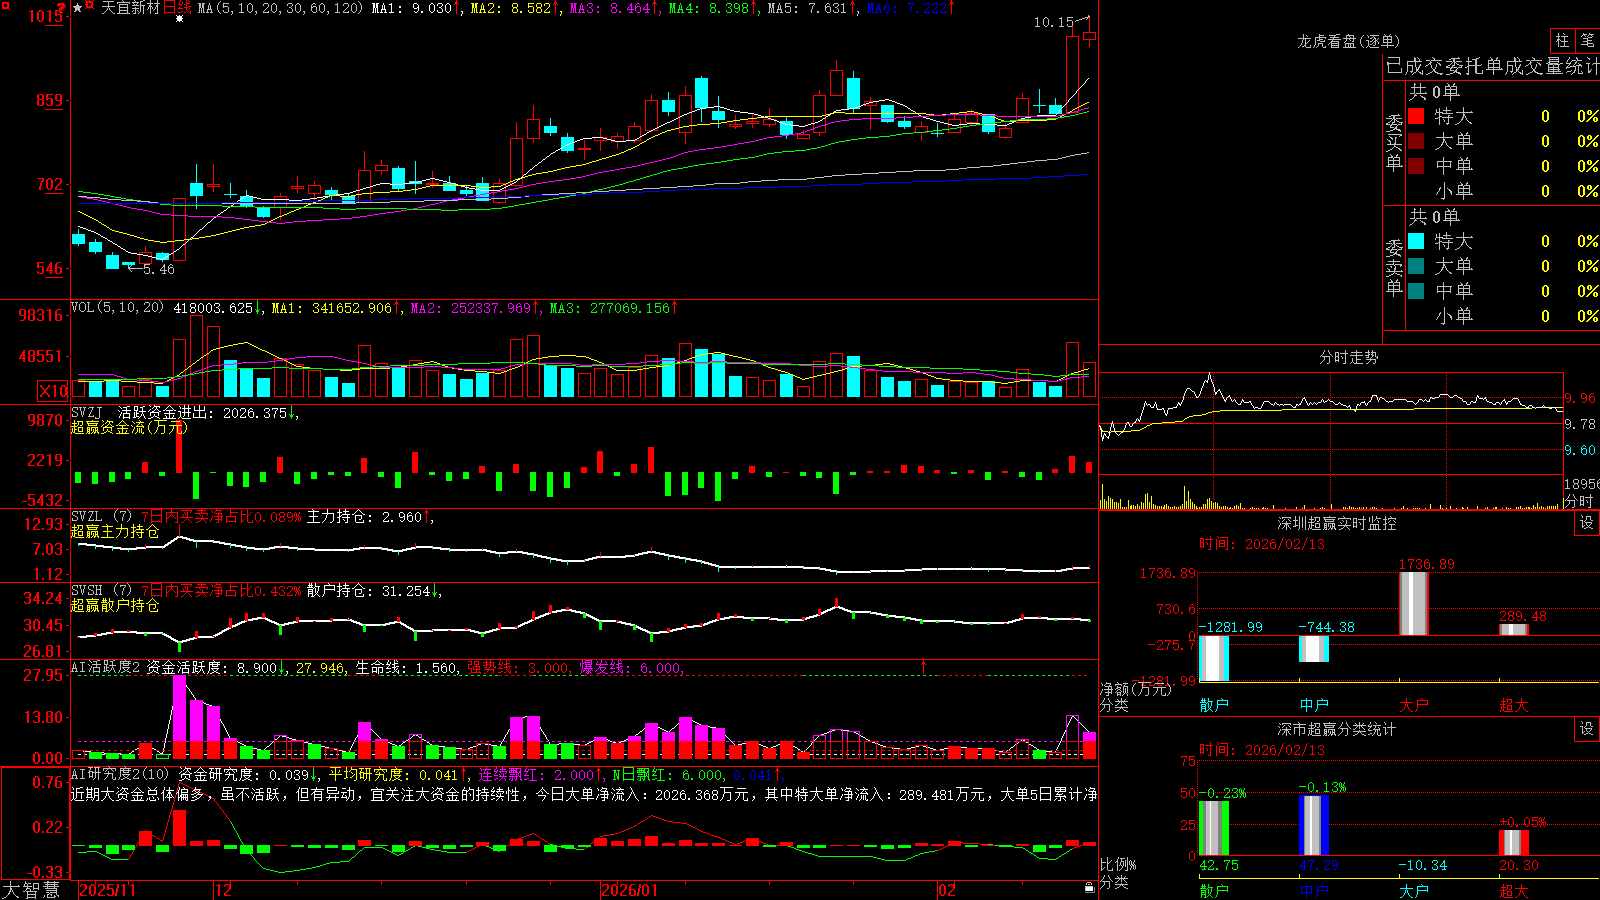Click the 2025/11 date marker on timeline
This screenshot has width=1600, height=900.
(107, 890)
